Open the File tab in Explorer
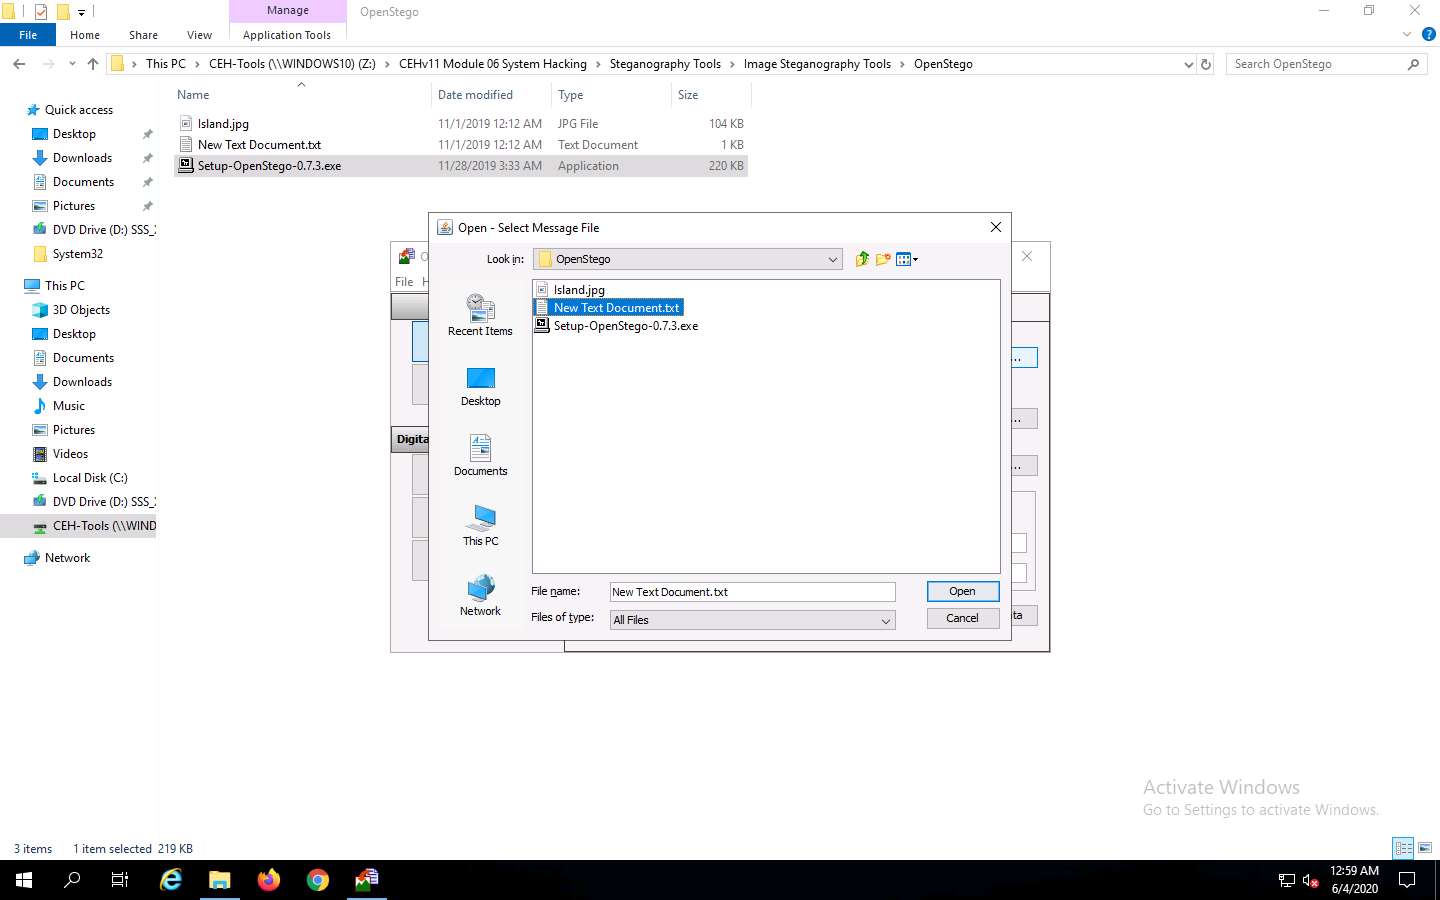Viewport: 1440px width, 900px height. point(28,35)
